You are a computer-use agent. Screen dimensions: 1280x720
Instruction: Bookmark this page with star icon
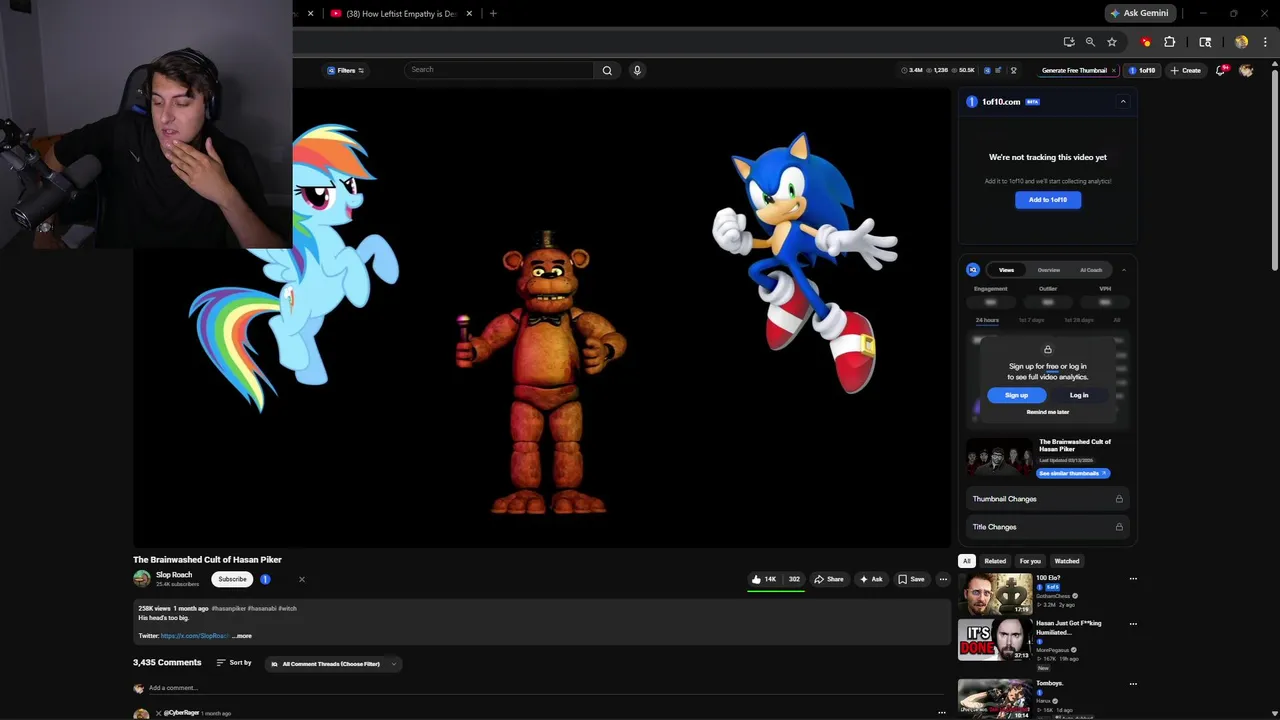[x=1112, y=42]
